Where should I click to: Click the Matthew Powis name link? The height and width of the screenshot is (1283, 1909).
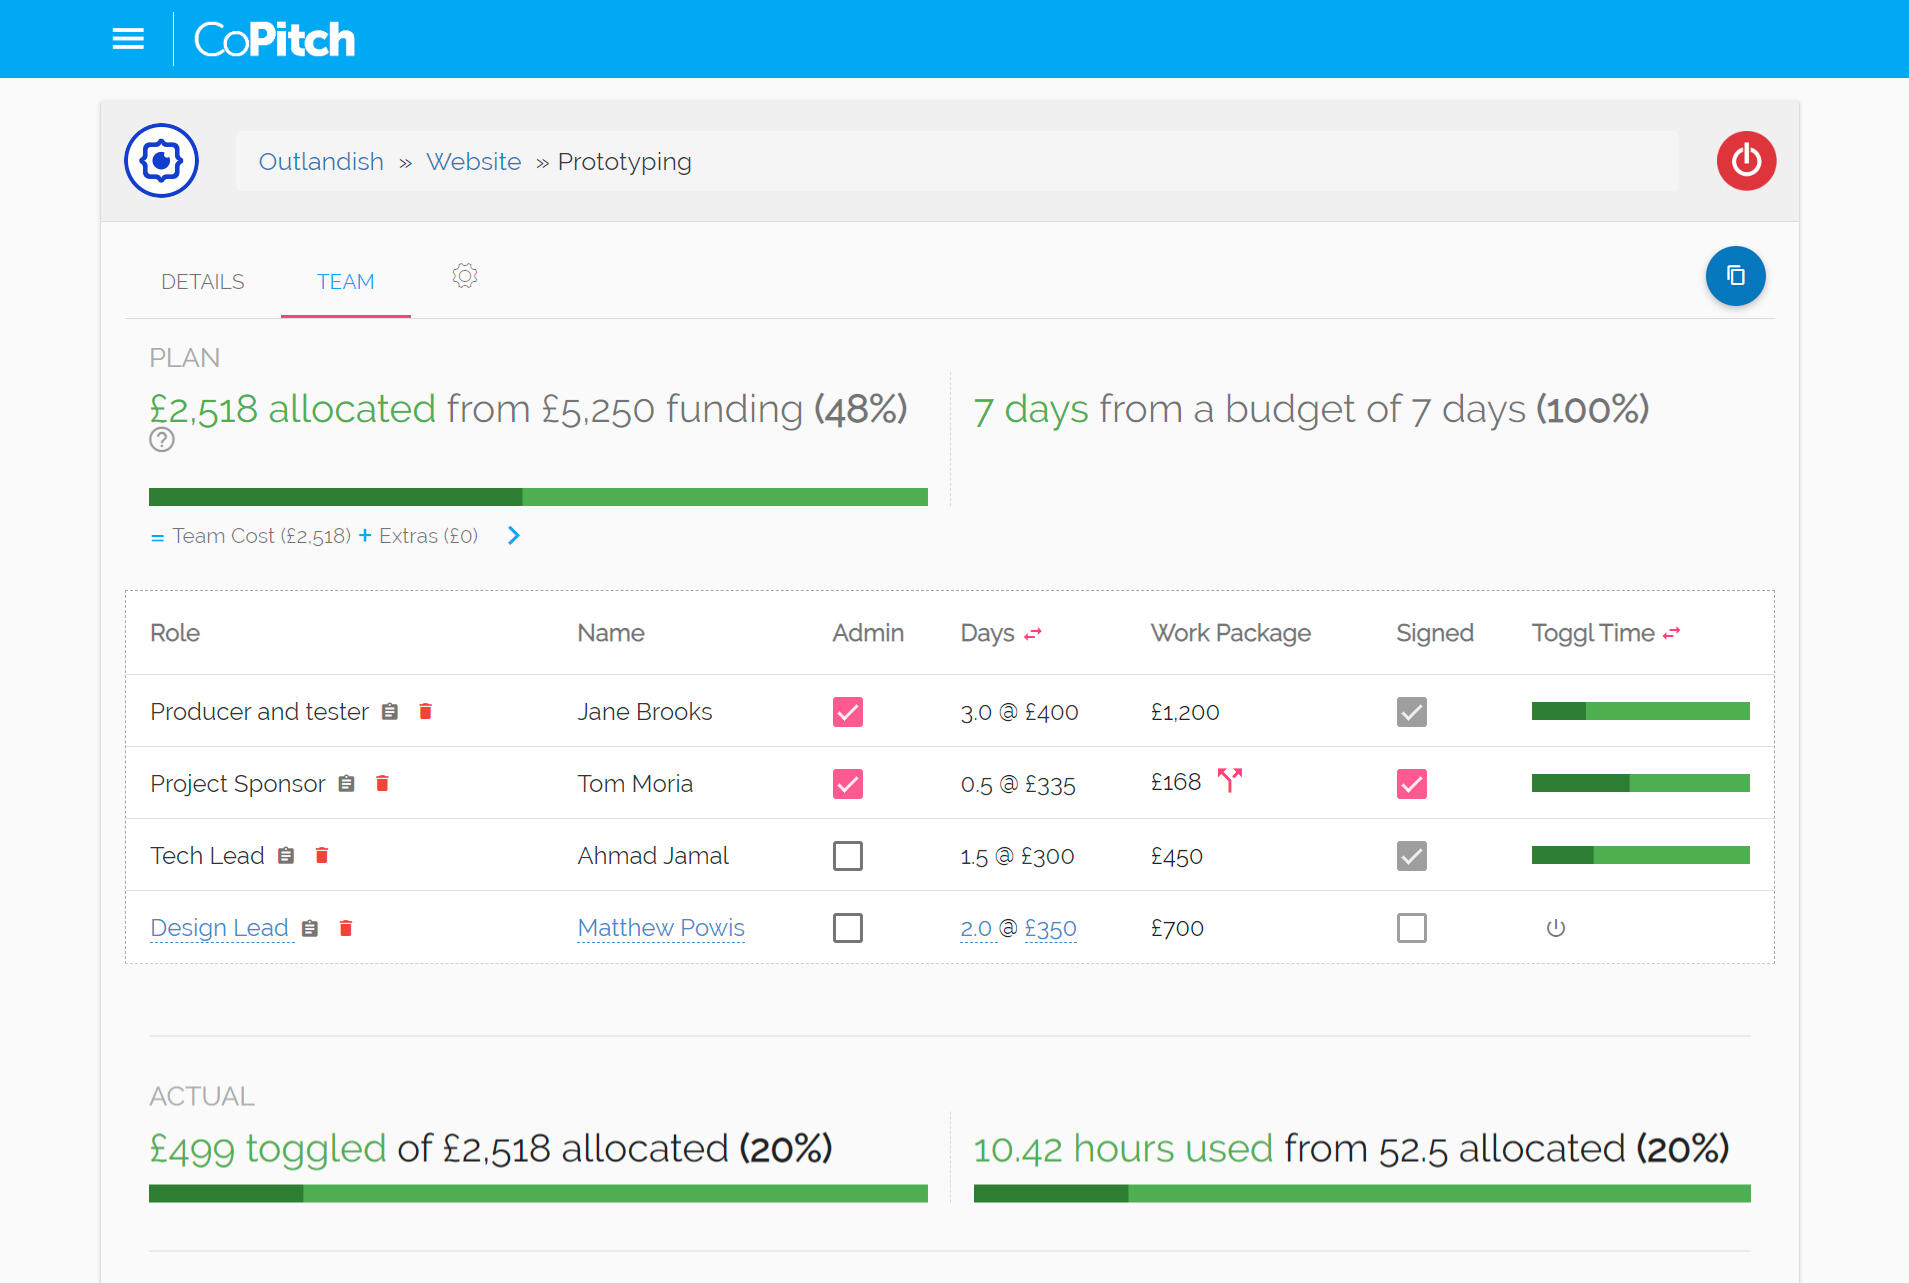[x=661, y=928]
